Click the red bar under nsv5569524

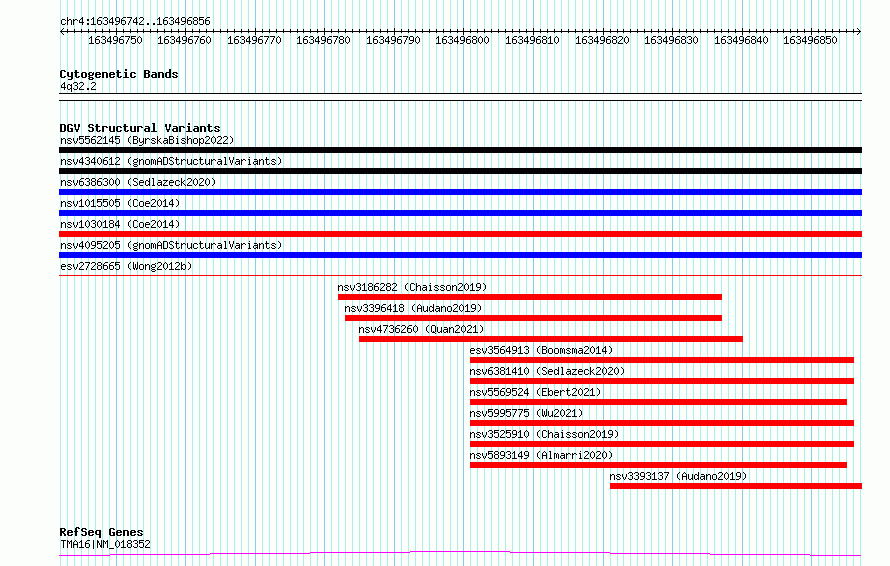(658, 402)
